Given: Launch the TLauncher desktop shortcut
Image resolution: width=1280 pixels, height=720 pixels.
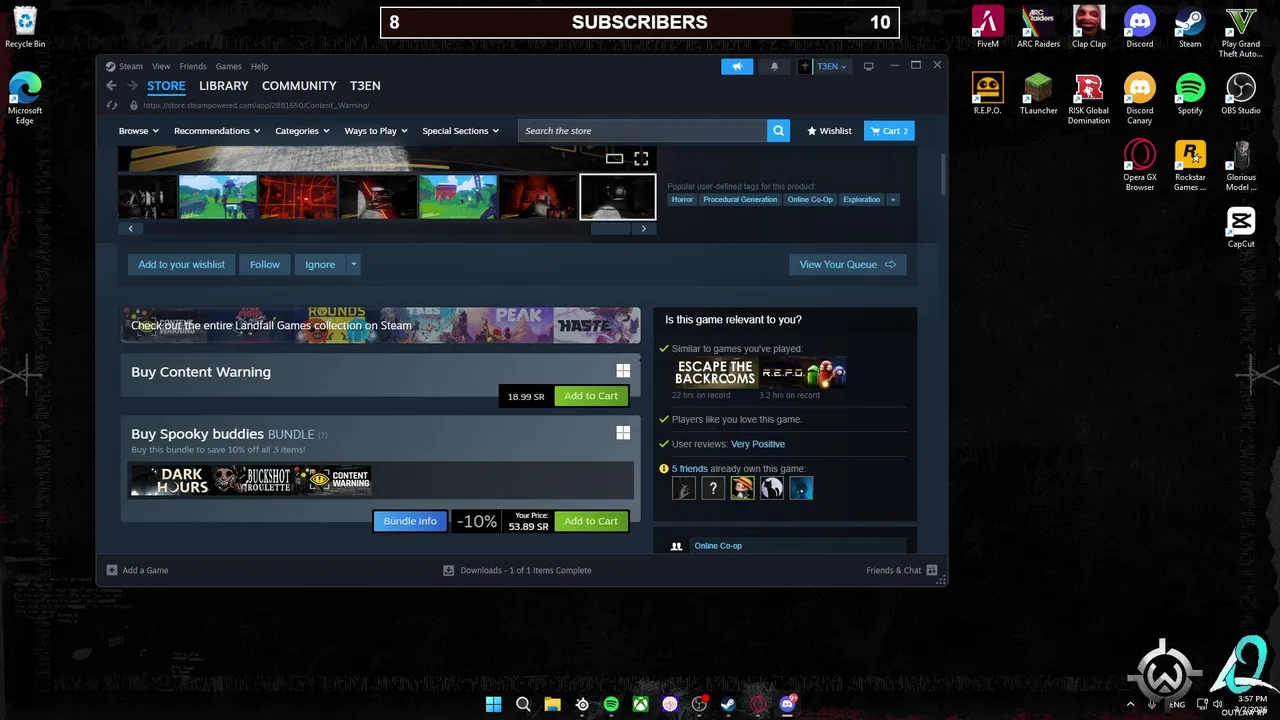Looking at the screenshot, I should (x=1039, y=95).
